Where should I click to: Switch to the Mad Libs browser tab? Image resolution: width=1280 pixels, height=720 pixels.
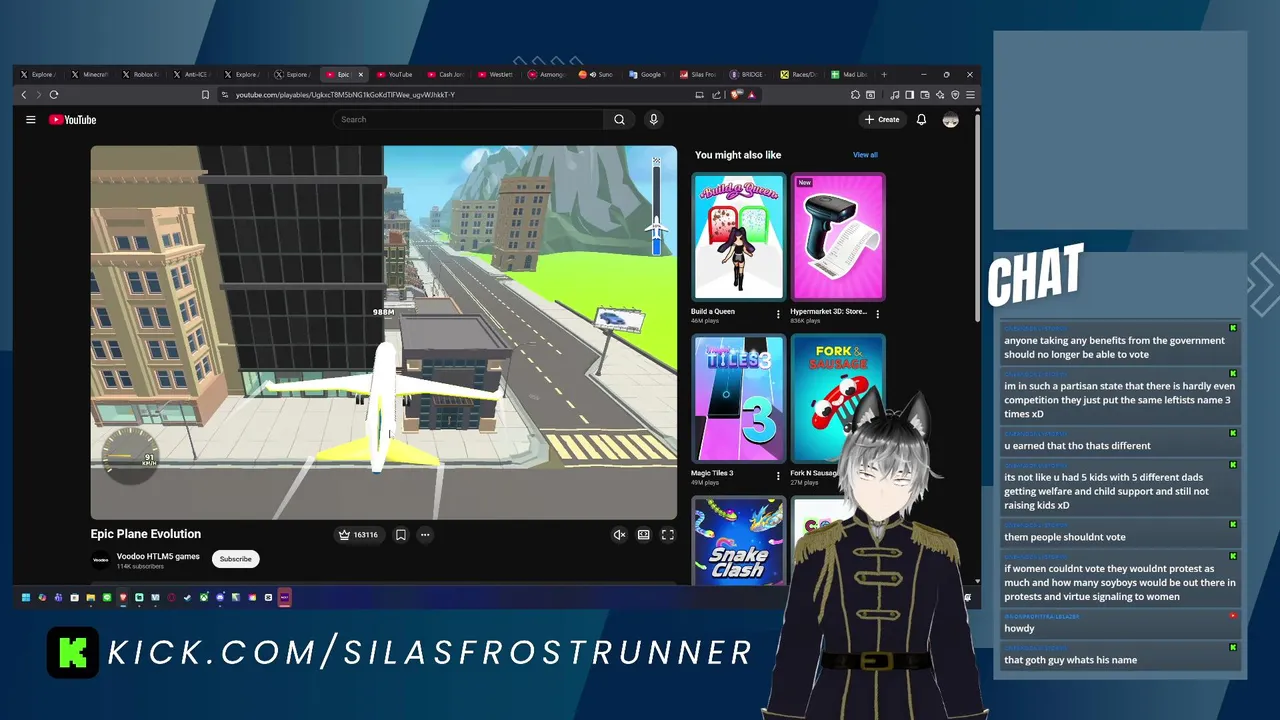(851, 74)
